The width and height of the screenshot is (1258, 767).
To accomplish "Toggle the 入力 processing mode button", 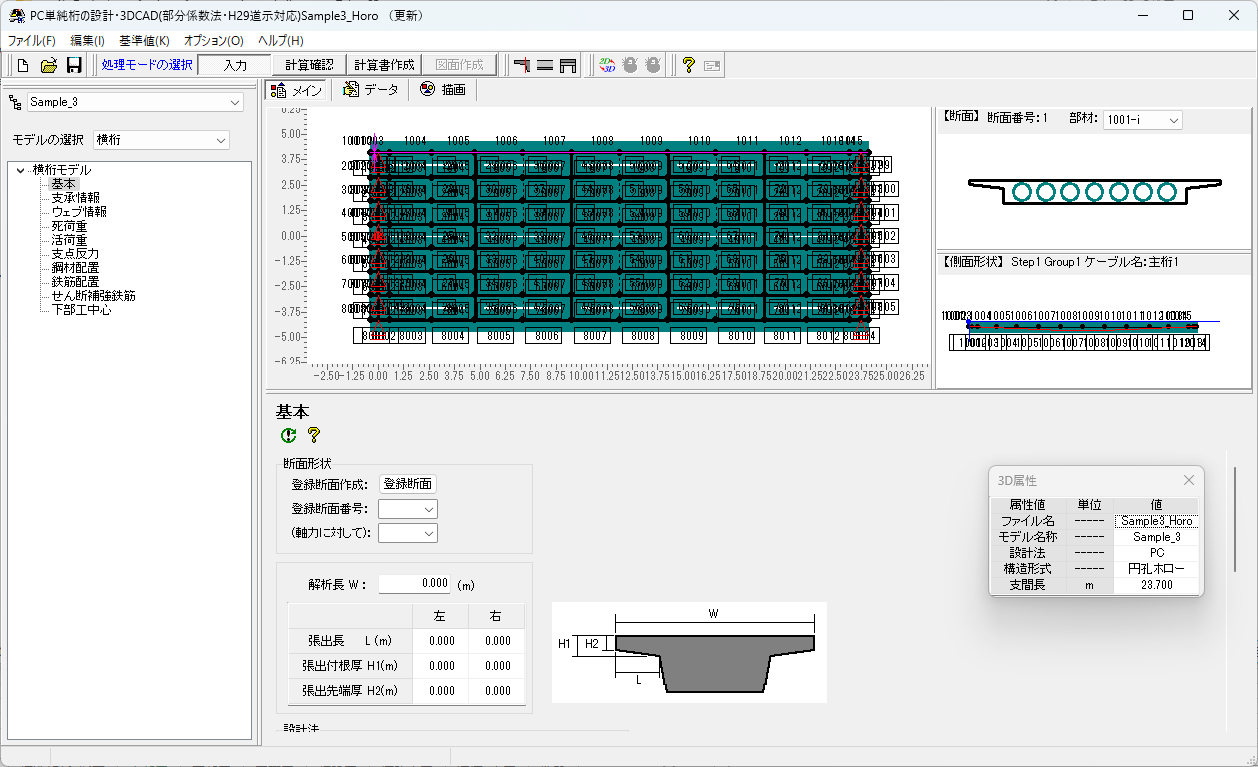I will (x=235, y=65).
